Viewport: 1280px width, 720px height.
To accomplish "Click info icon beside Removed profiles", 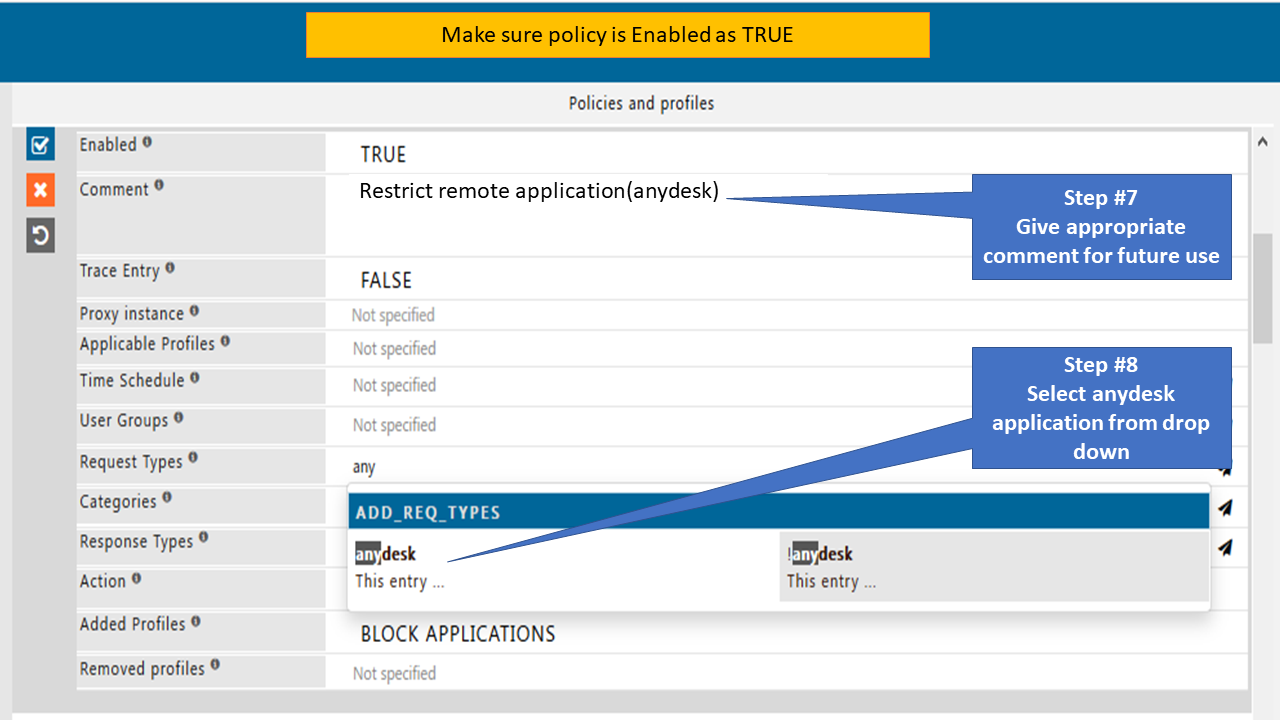I will (215, 665).
